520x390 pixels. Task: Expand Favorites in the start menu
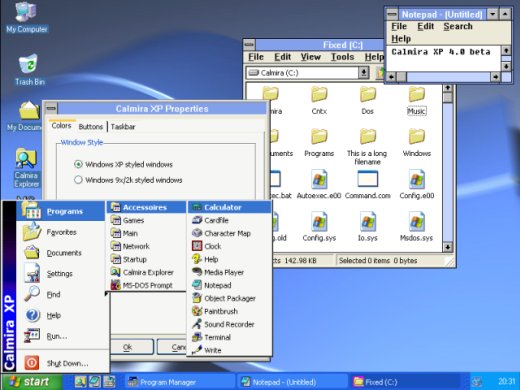coord(60,232)
